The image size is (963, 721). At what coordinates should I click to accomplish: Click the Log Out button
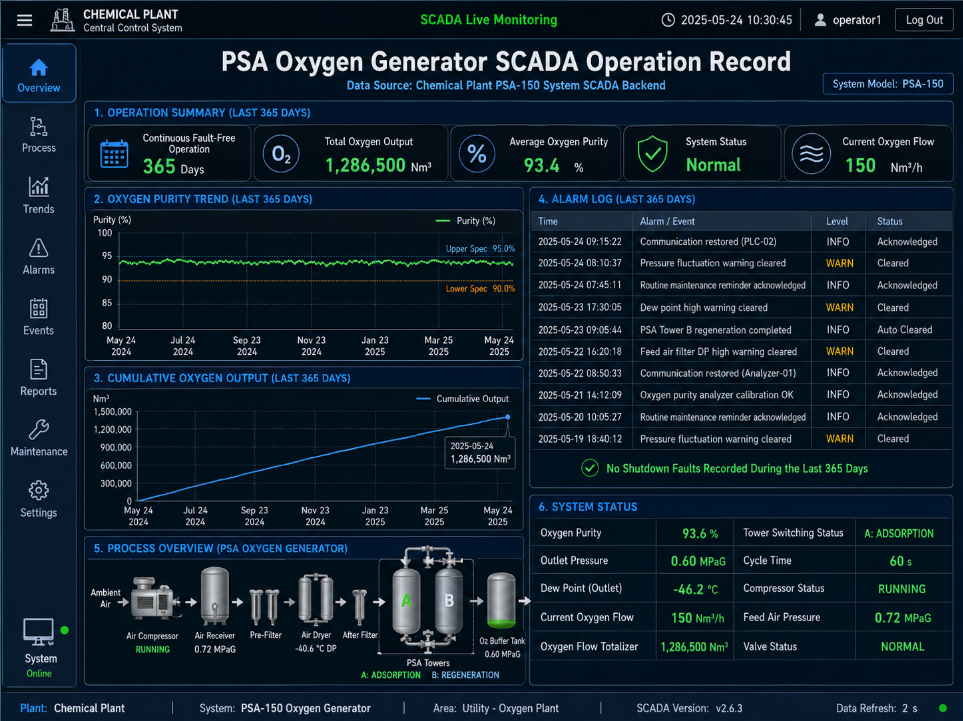(924, 20)
